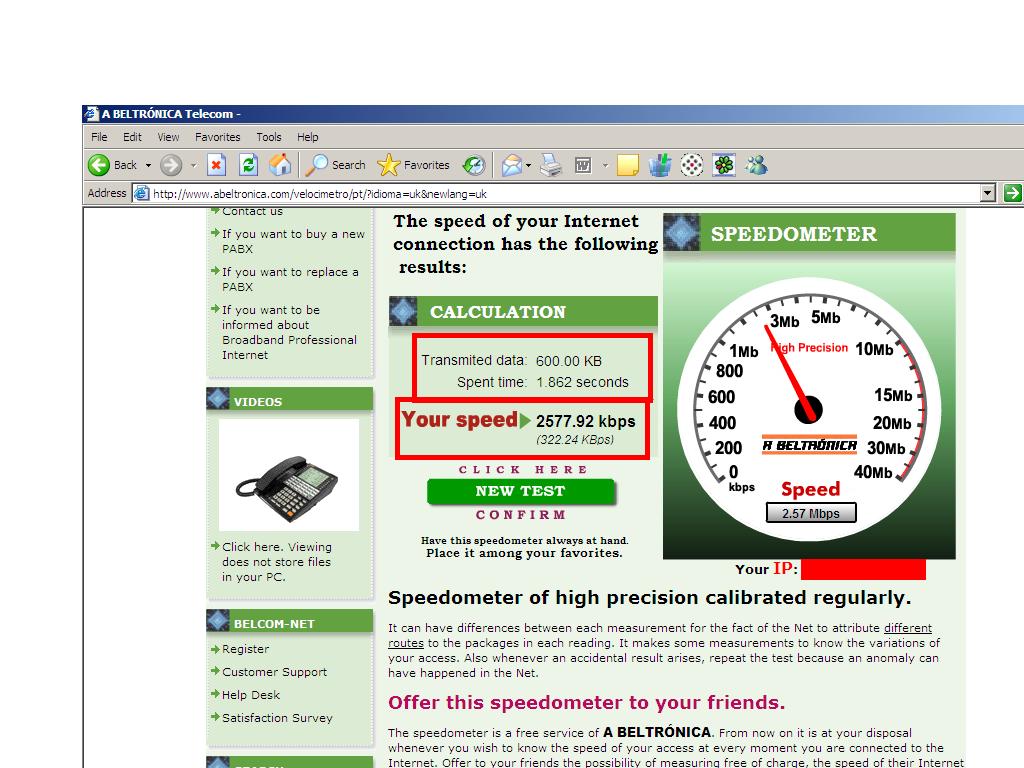
Task: Click the SPEEDOMETER section header
Action: (809, 233)
